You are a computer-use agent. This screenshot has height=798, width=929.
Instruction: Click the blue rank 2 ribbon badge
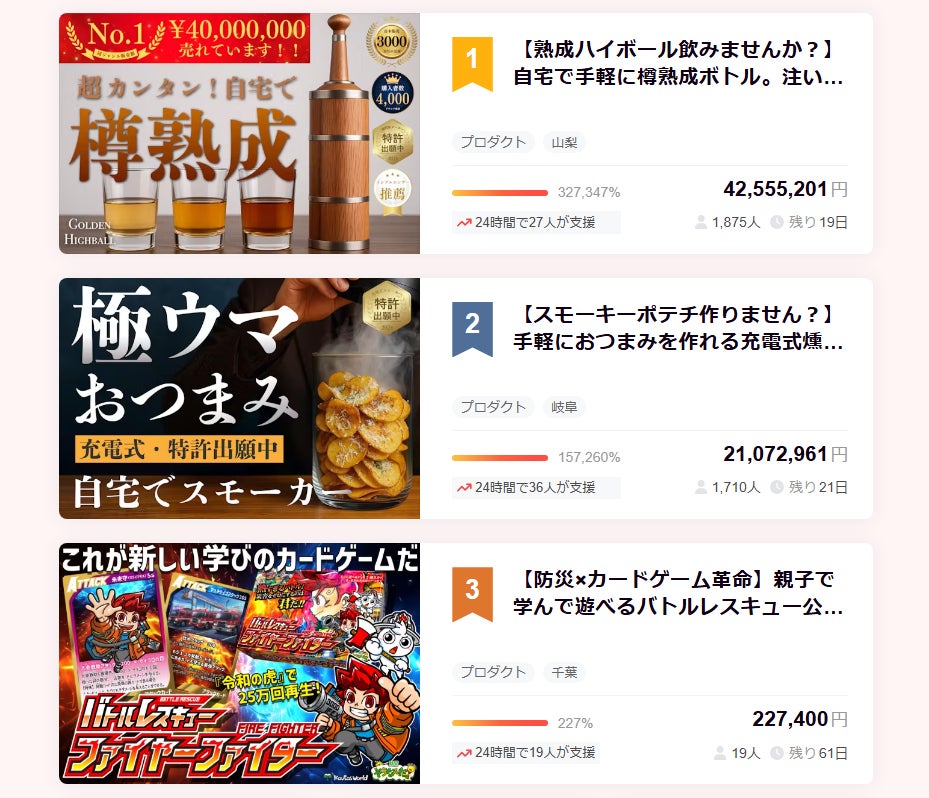point(472,329)
